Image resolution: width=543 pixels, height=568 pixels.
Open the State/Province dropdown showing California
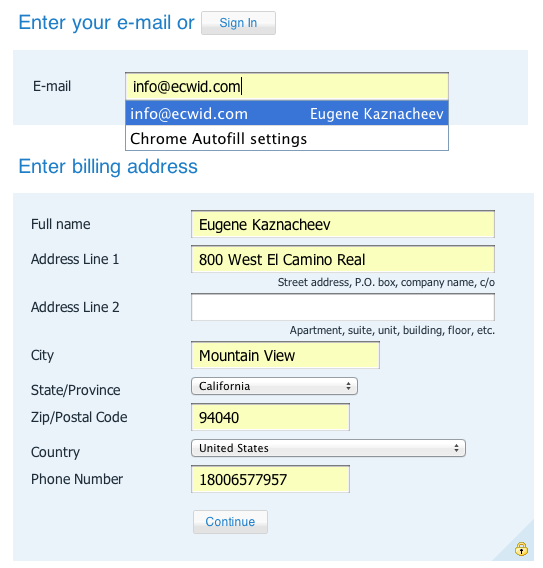point(274,386)
